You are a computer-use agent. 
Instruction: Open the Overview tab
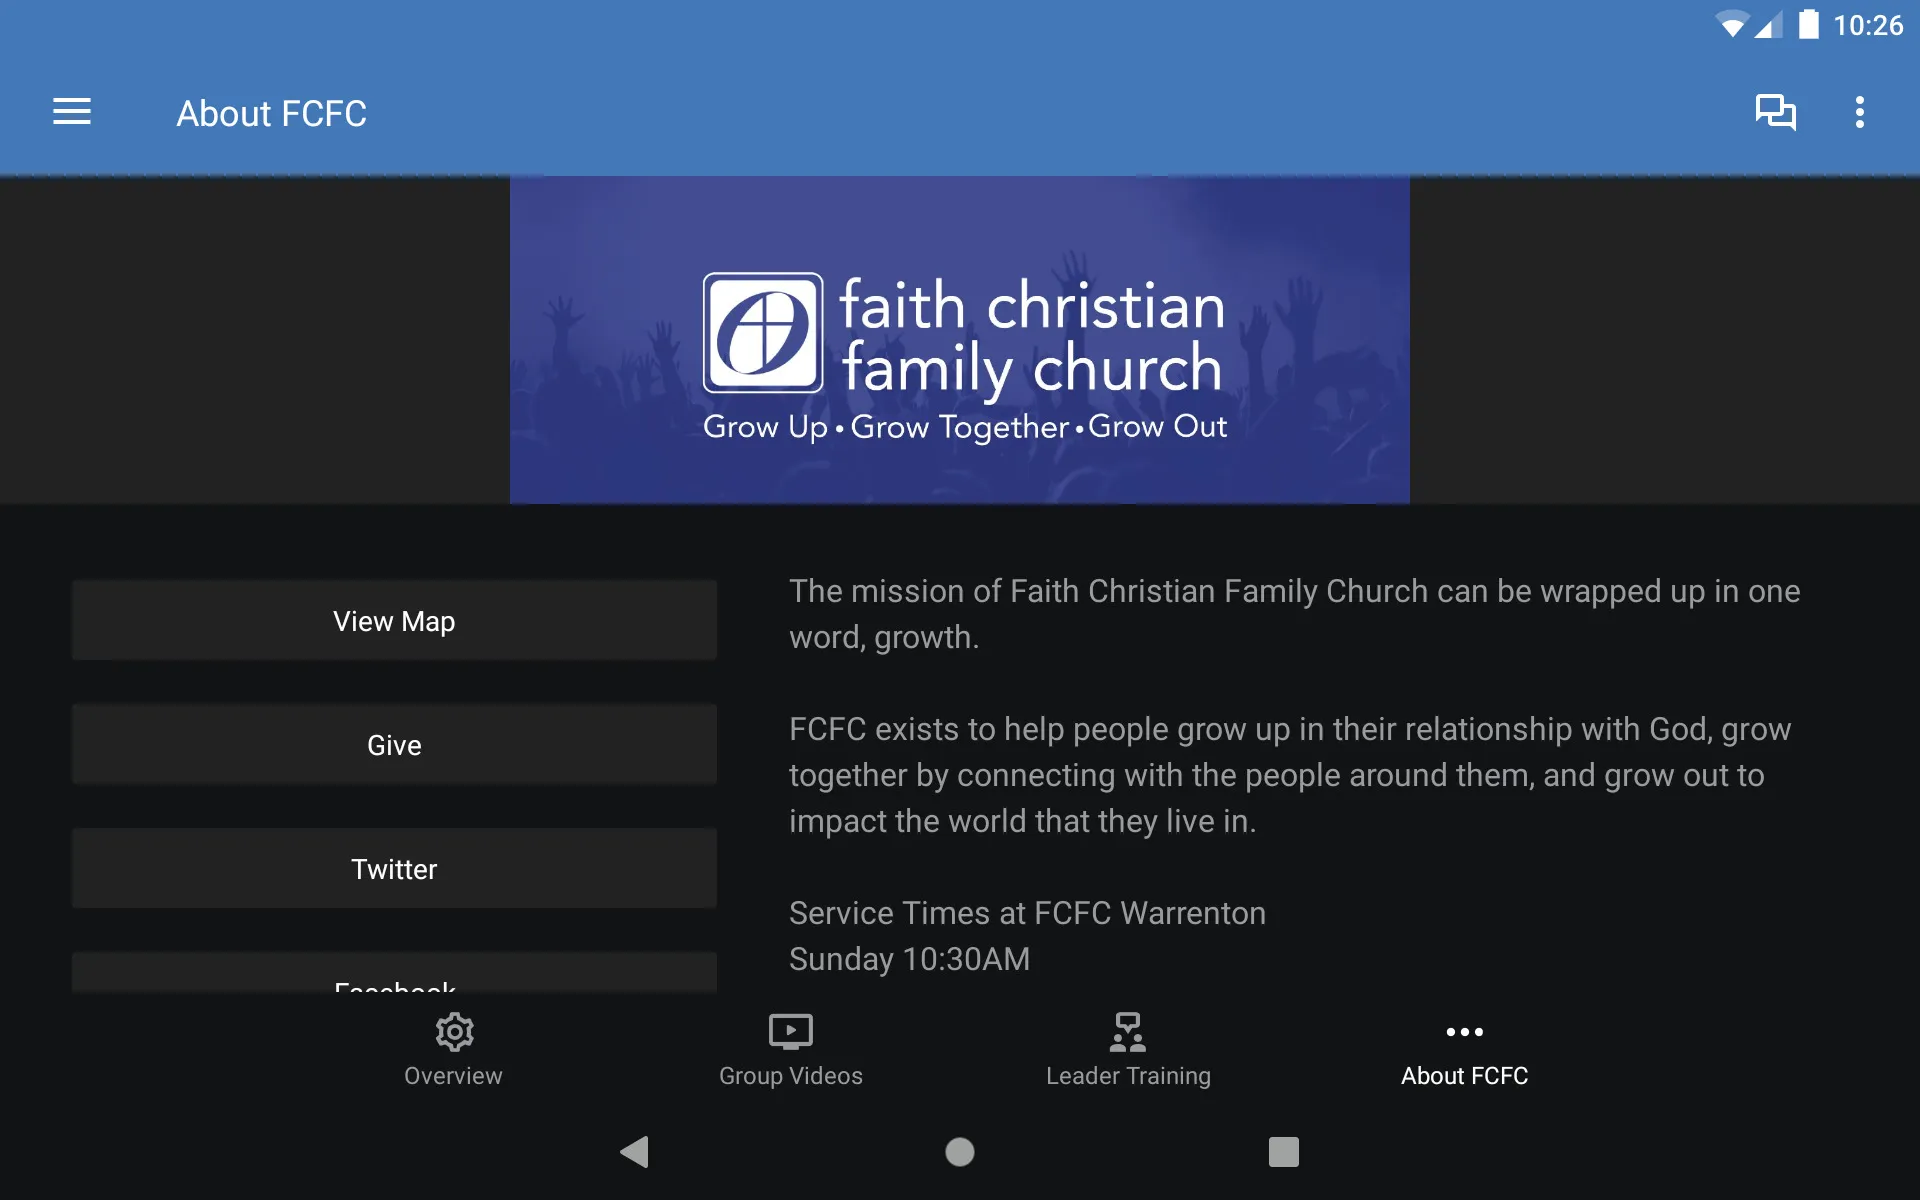452,1048
